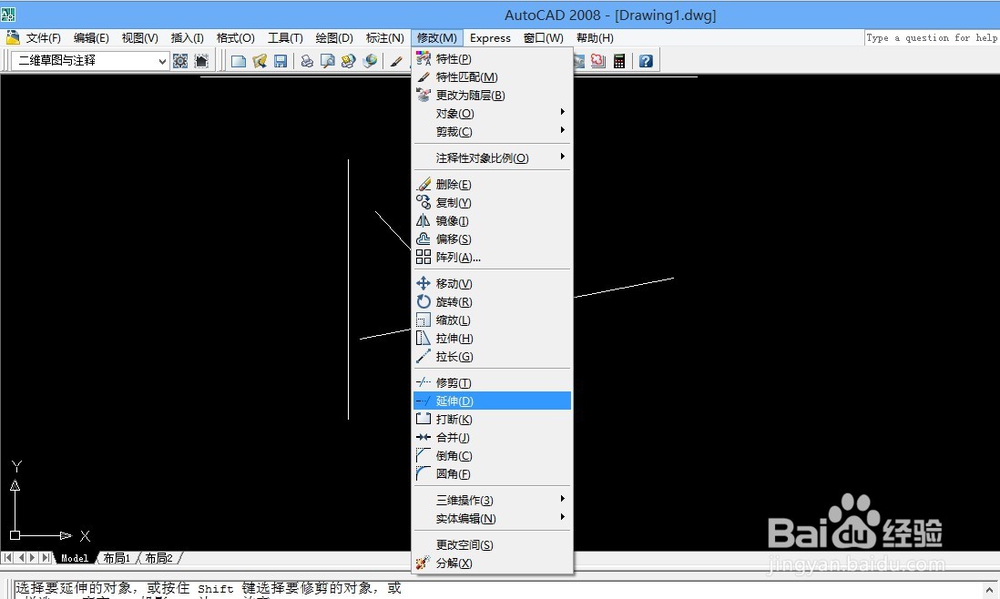The width and height of the screenshot is (1000, 599).
Task: Open the 文件(F) menu
Action: 43,38
